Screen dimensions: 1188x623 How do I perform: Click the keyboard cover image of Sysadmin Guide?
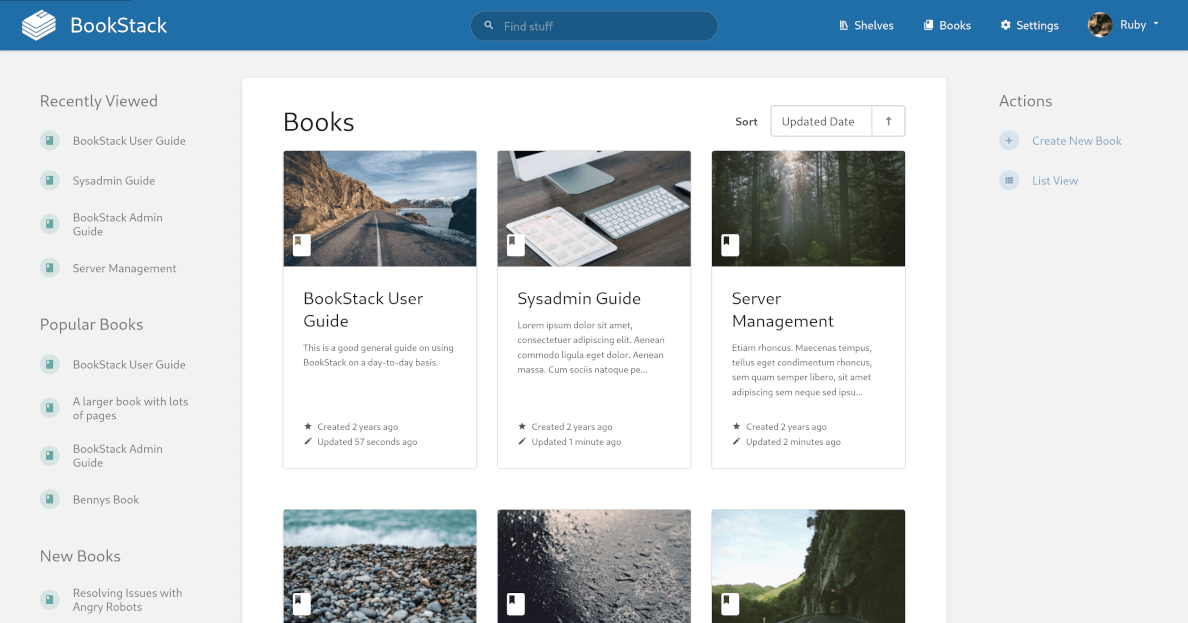[x=594, y=208]
